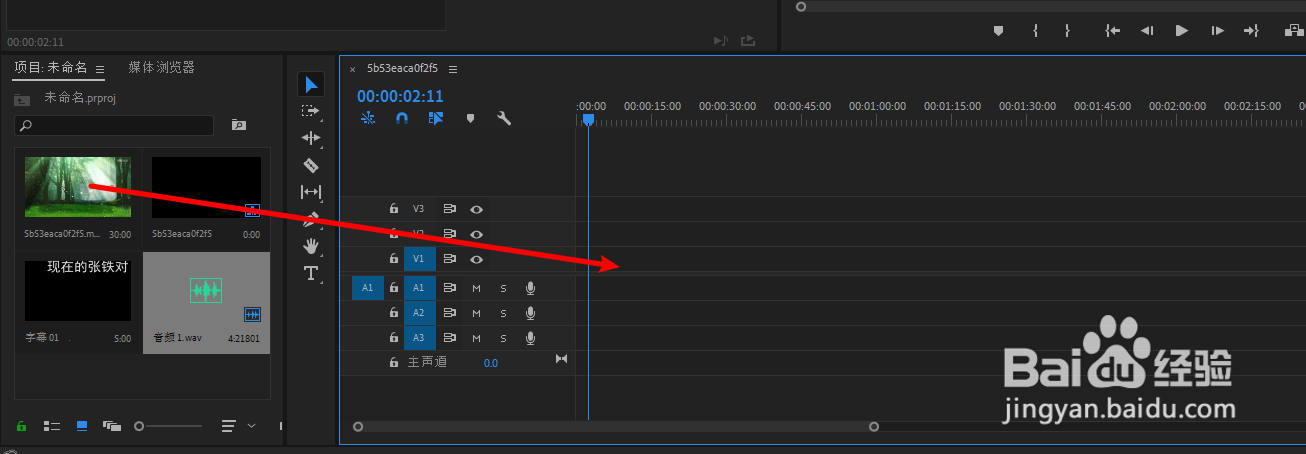
Task: Mark Out point in Program monitor
Action: (x=1067, y=31)
